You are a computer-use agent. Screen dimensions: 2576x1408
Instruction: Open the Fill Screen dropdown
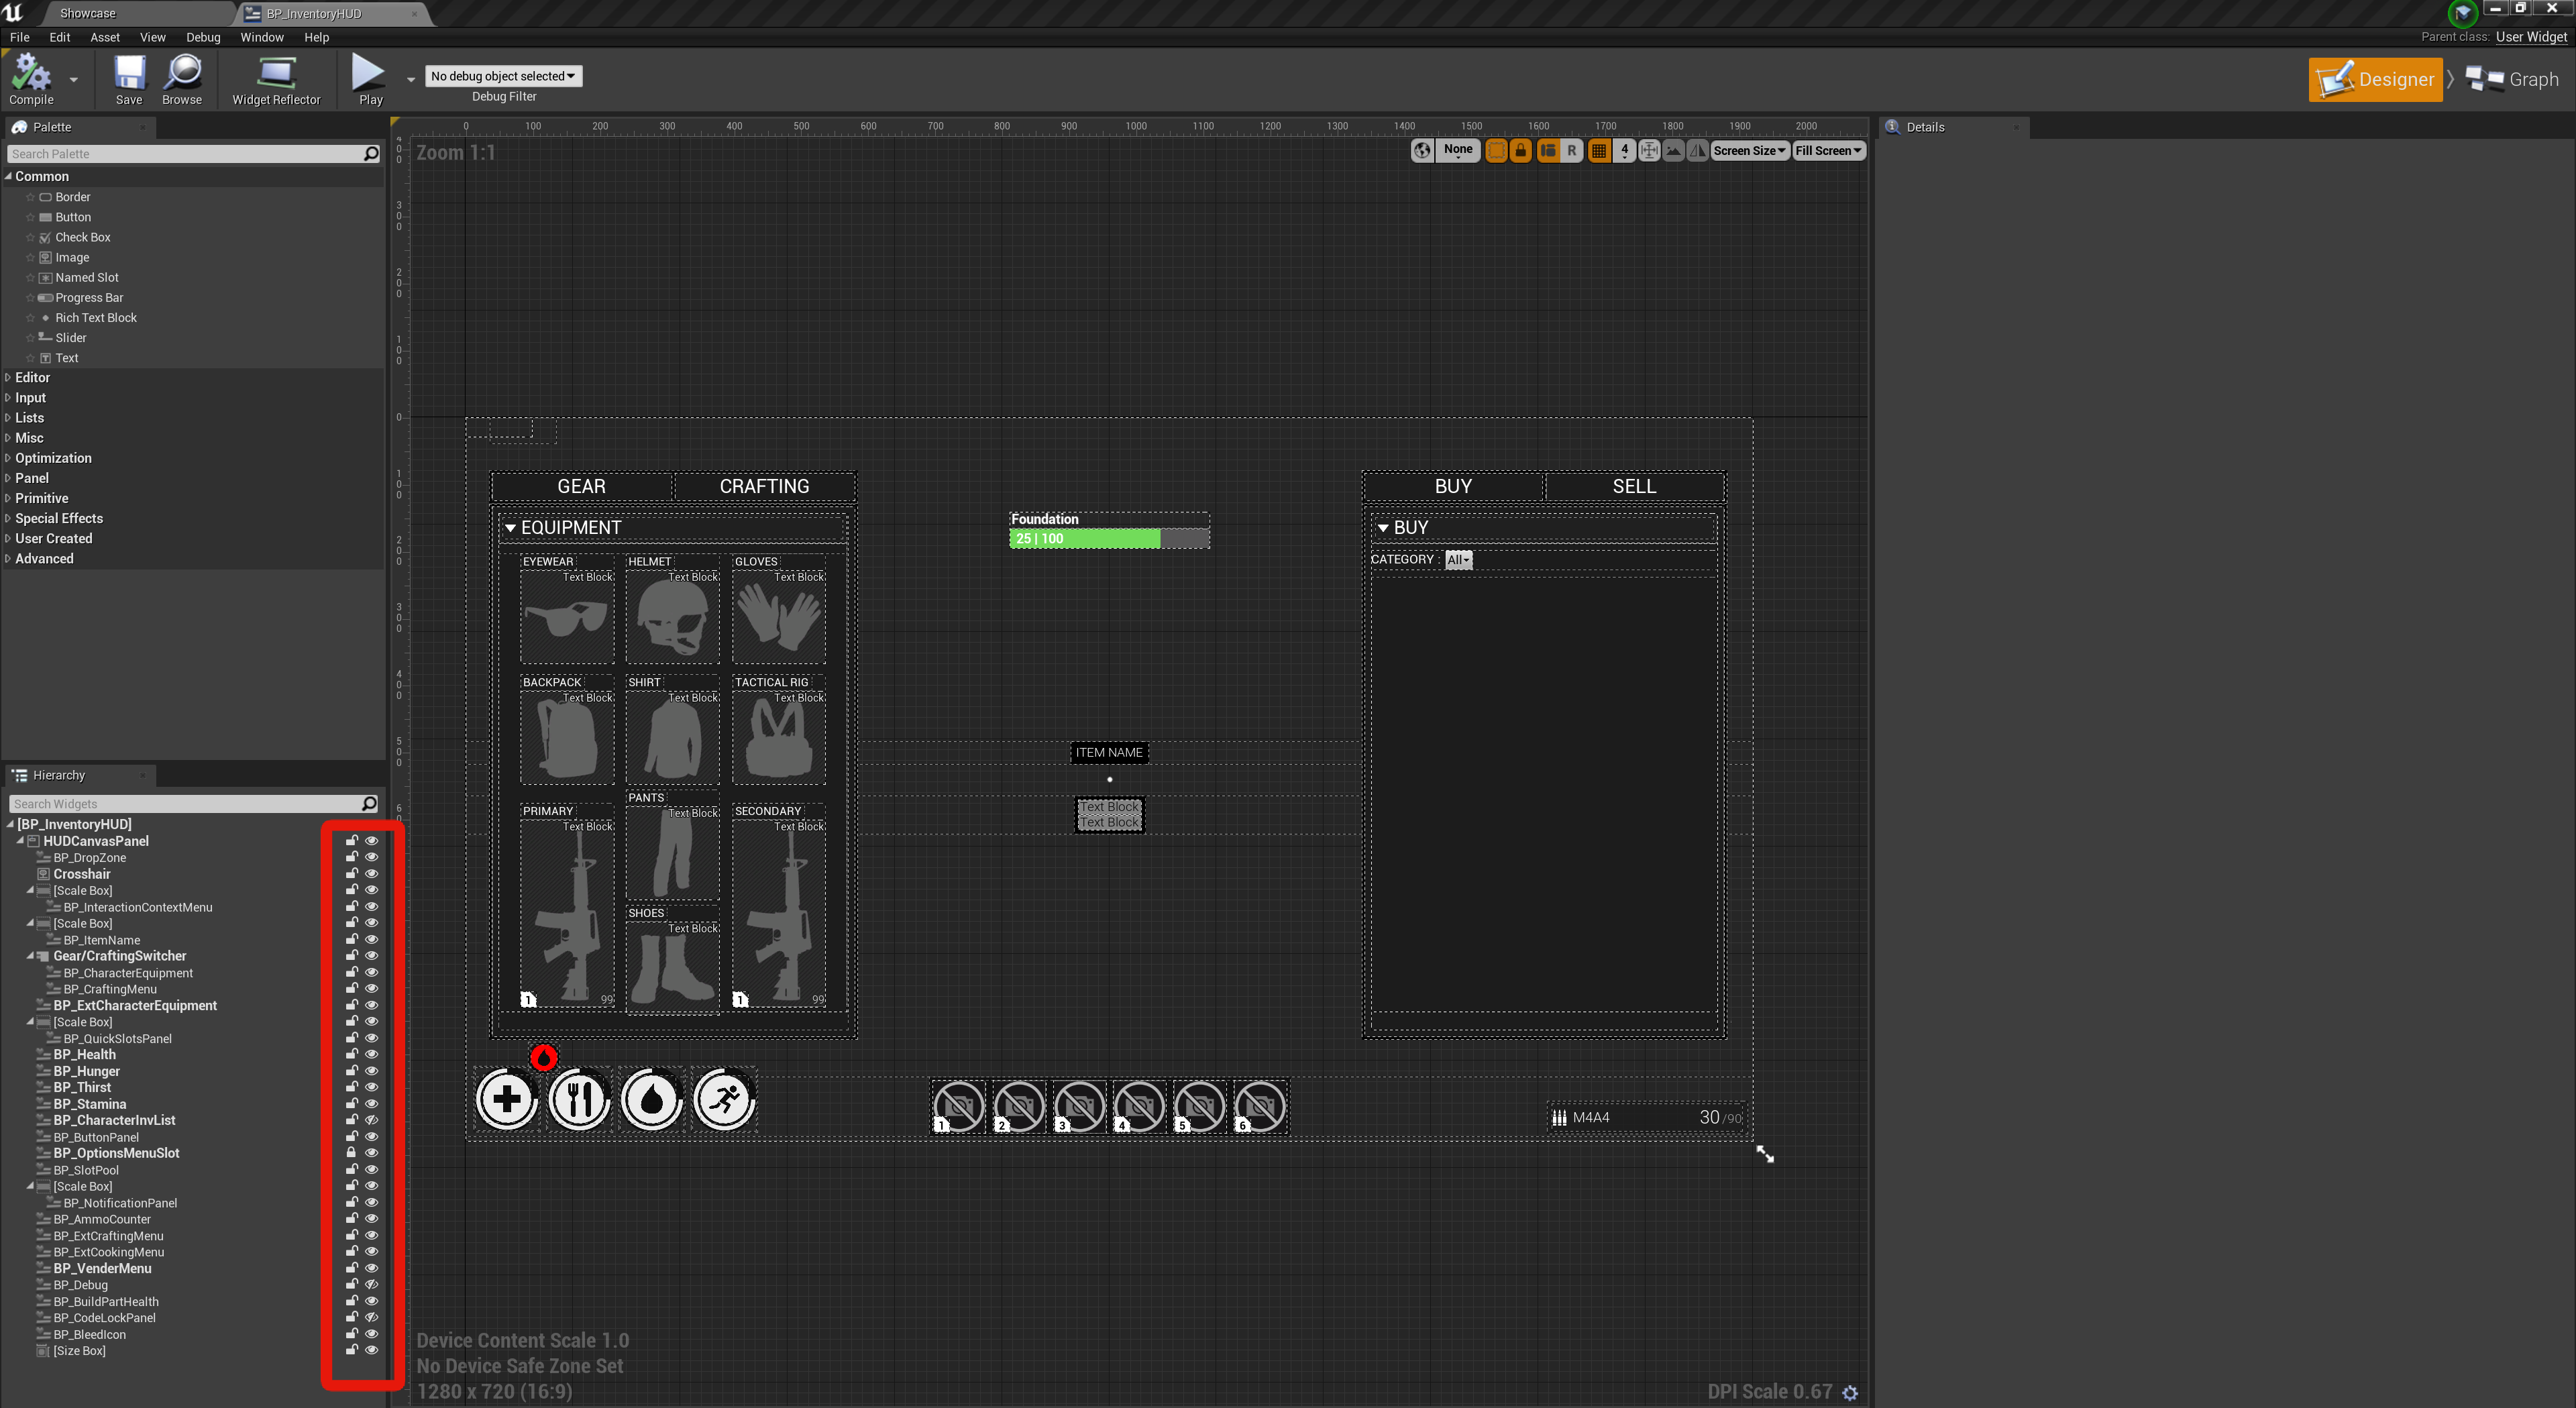[x=1828, y=151]
